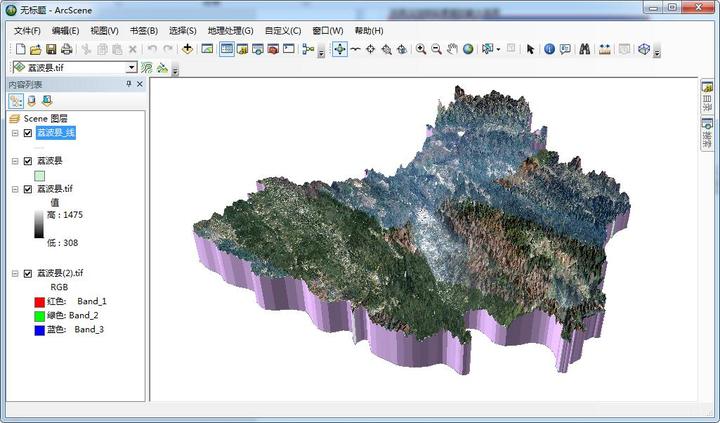Hide the 荔波县(2).tif layer
This screenshot has height=423, width=720.
point(28,273)
